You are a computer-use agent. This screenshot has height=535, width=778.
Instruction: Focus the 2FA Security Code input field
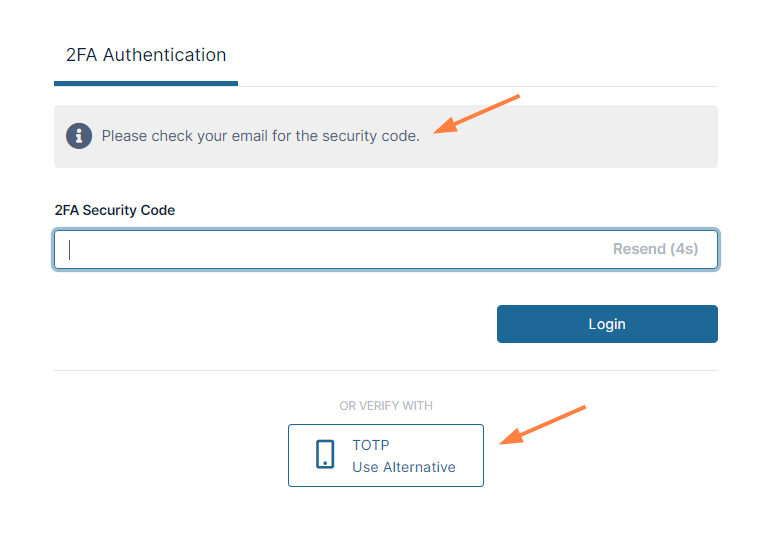pos(330,250)
